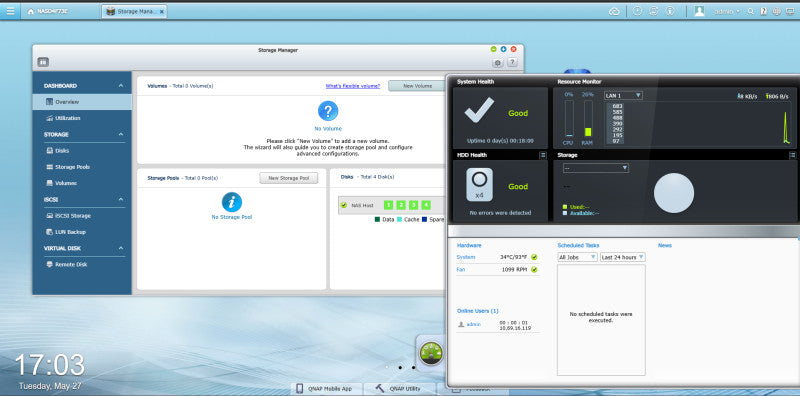Click the System hardware link
This screenshot has width=800, height=396.
(x=466, y=257)
